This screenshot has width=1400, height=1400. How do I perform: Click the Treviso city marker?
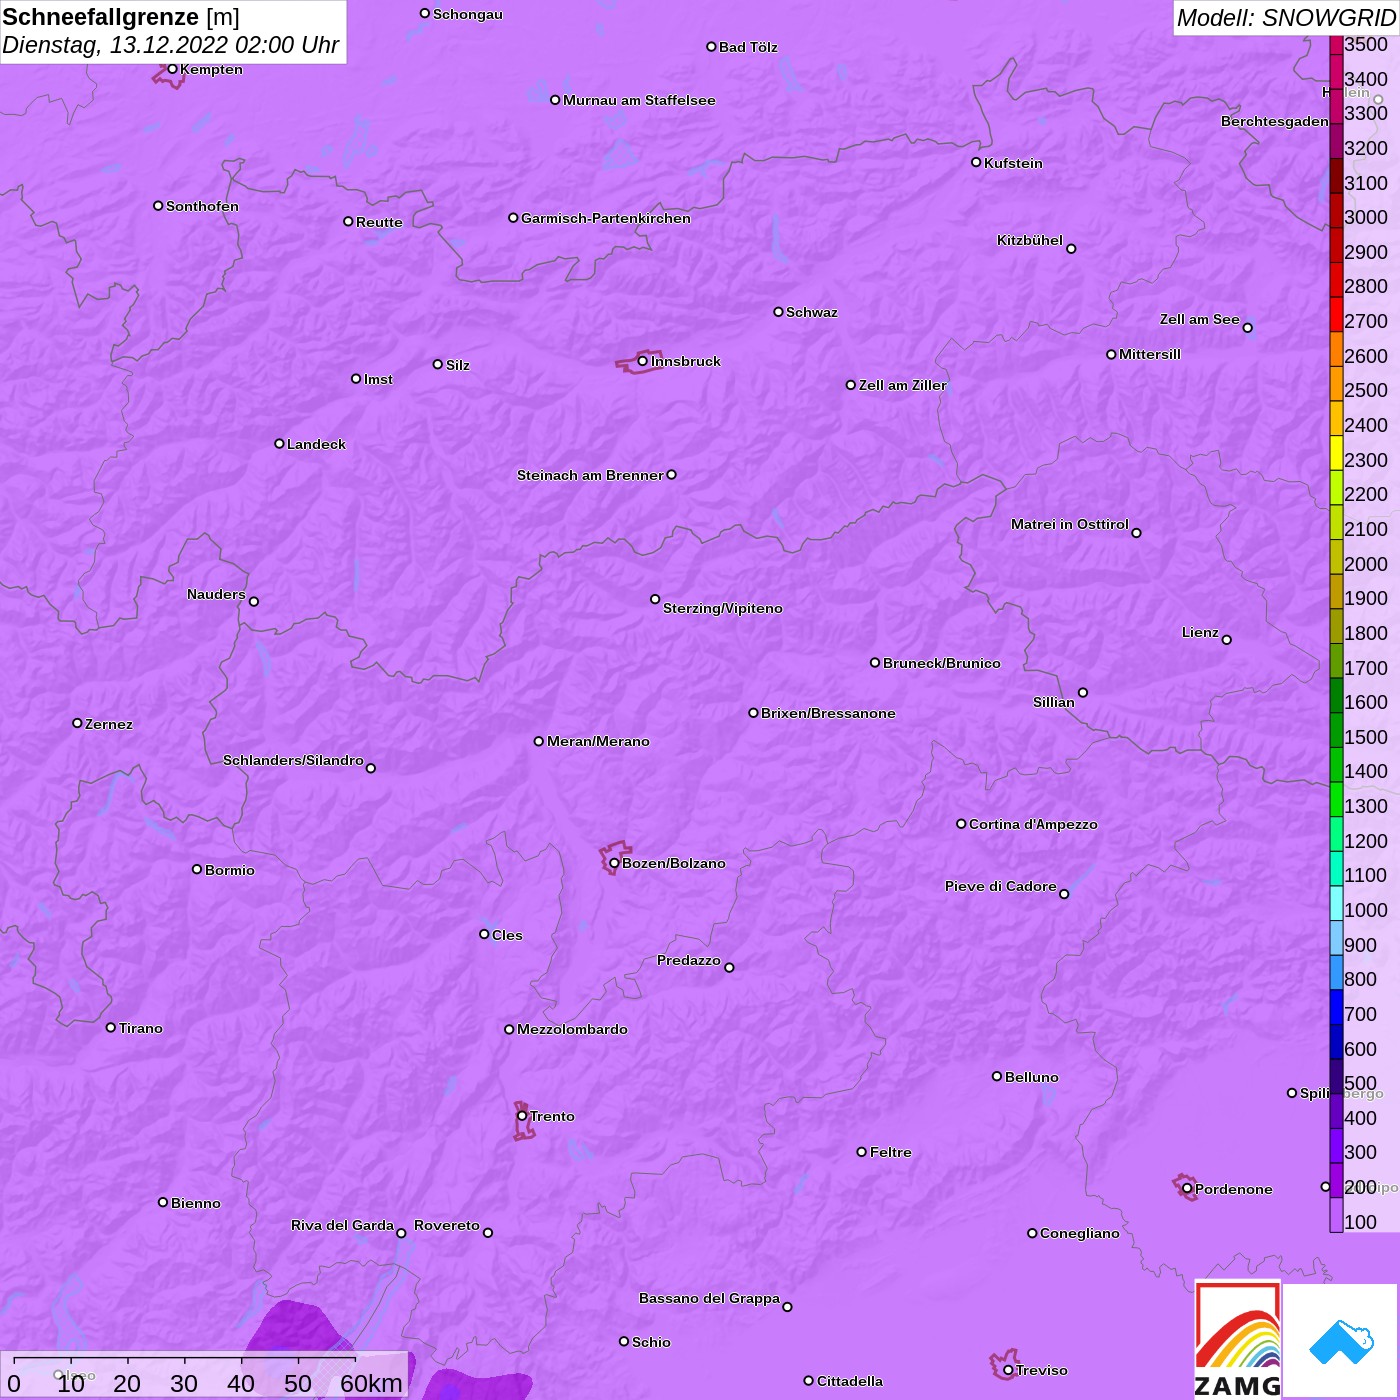point(1008,1370)
